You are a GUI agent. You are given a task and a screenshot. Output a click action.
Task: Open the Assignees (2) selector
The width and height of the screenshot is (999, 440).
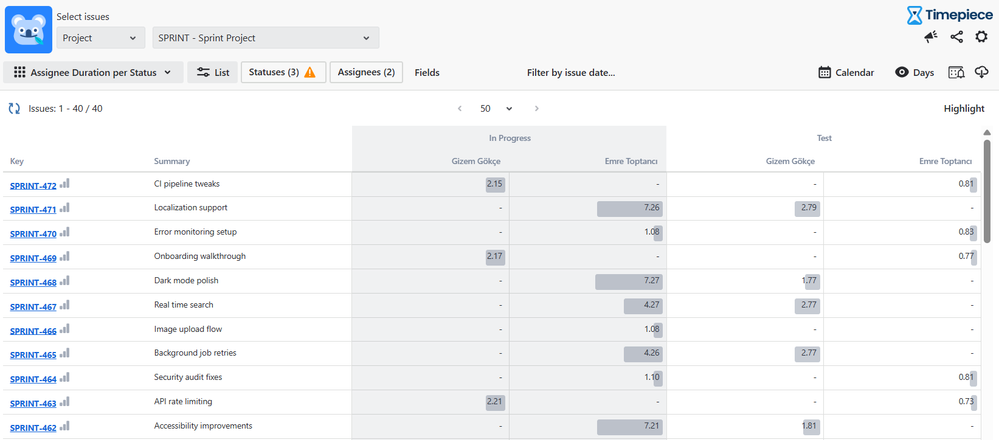coord(366,72)
